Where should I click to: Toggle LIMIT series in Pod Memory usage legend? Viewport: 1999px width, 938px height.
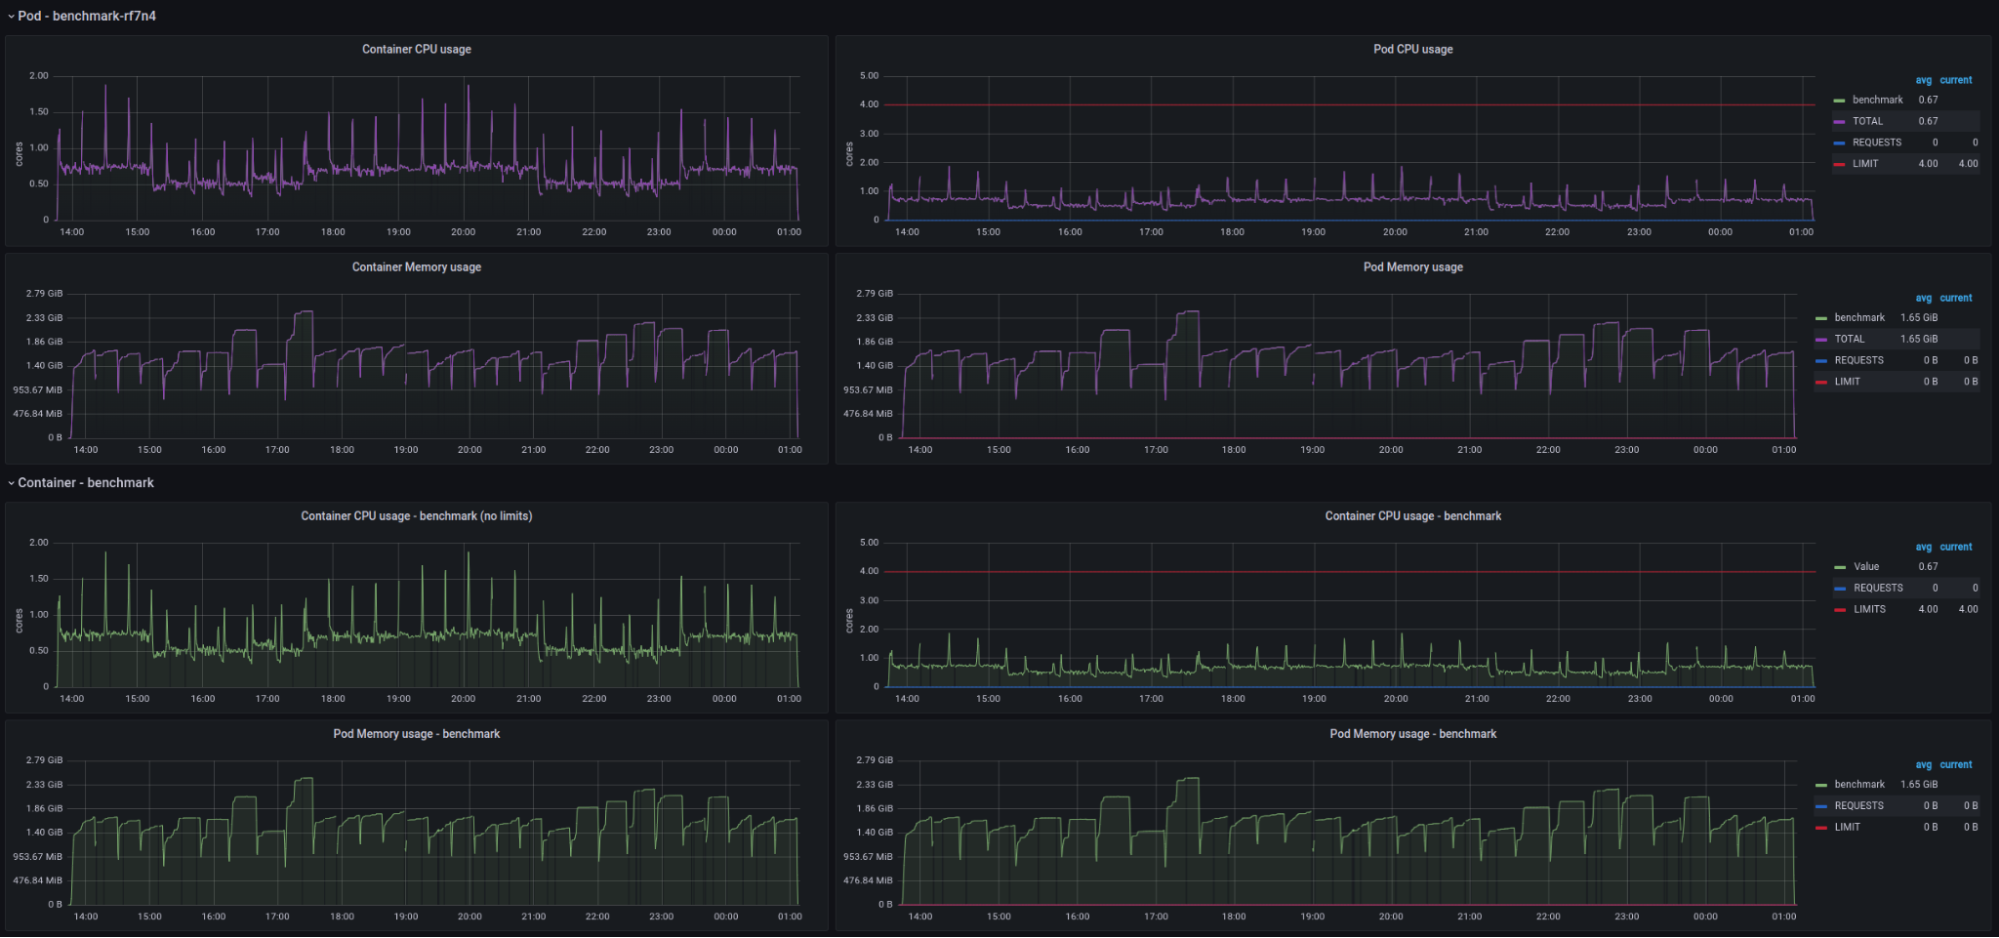[1847, 382]
